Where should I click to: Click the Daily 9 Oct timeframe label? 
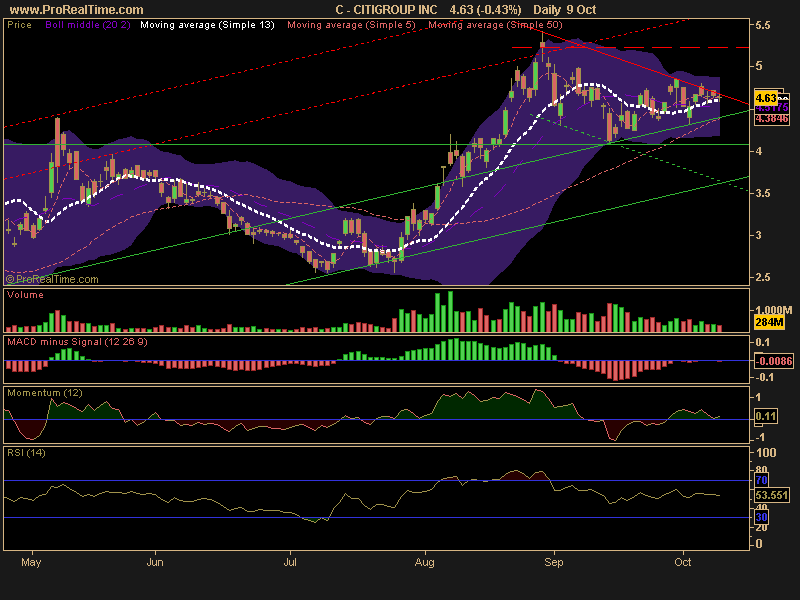[x=564, y=10]
